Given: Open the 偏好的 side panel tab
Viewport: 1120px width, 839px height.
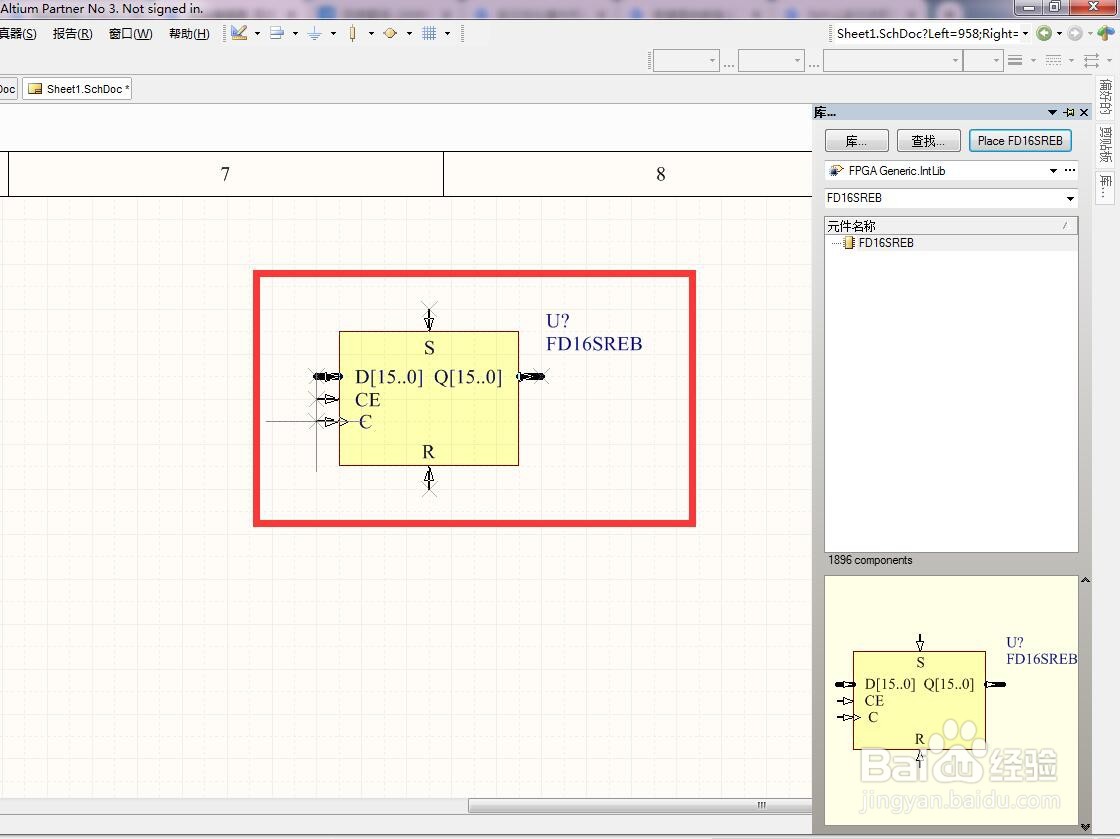Looking at the screenshot, I should pos(1105,97).
